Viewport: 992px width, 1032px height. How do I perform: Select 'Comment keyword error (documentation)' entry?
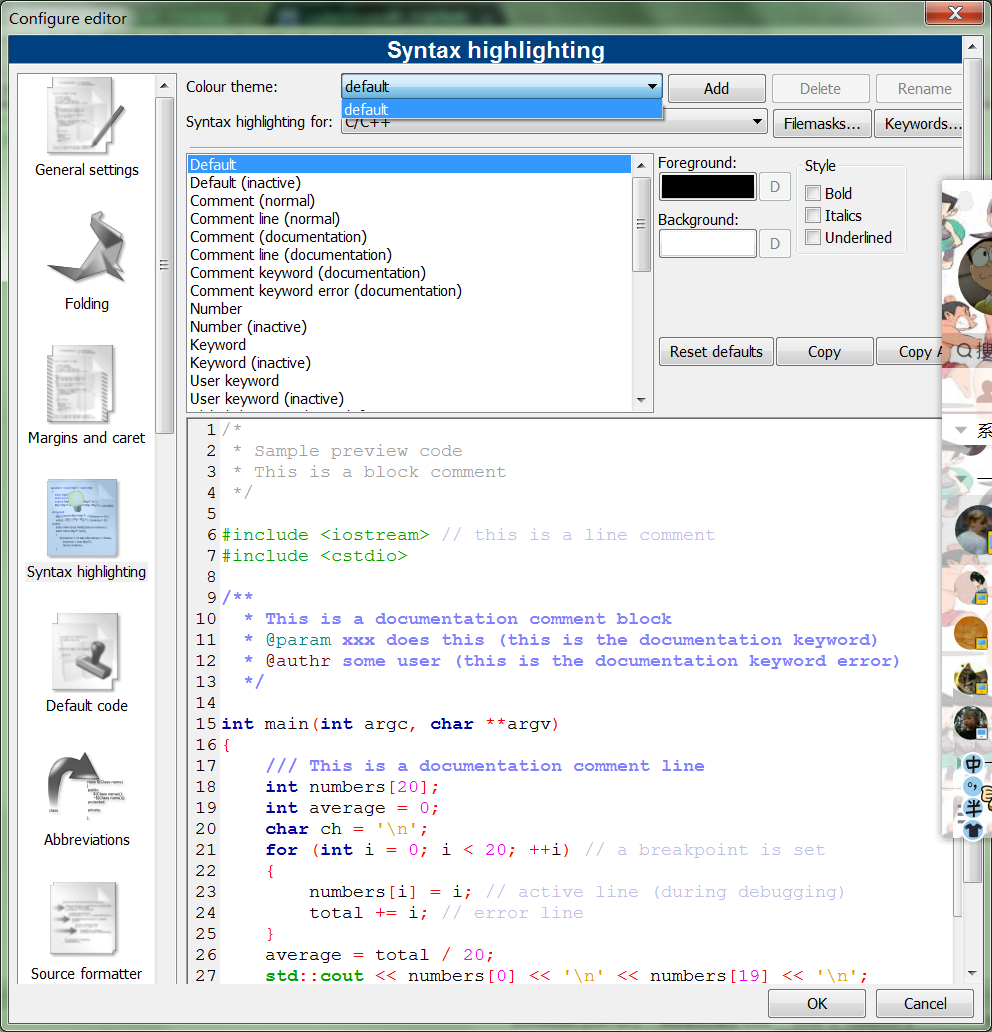[409, 291]
